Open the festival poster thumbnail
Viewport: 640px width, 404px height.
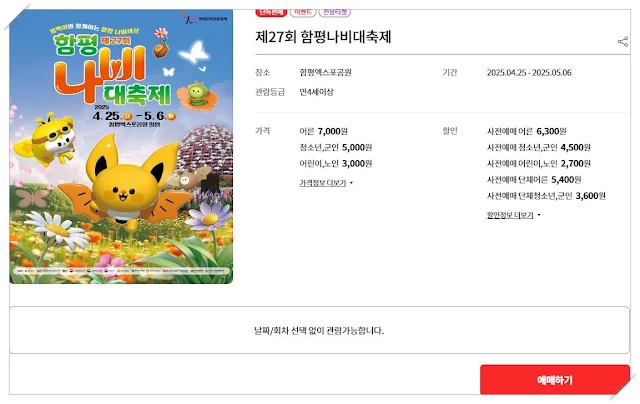[x=121, y=147]
